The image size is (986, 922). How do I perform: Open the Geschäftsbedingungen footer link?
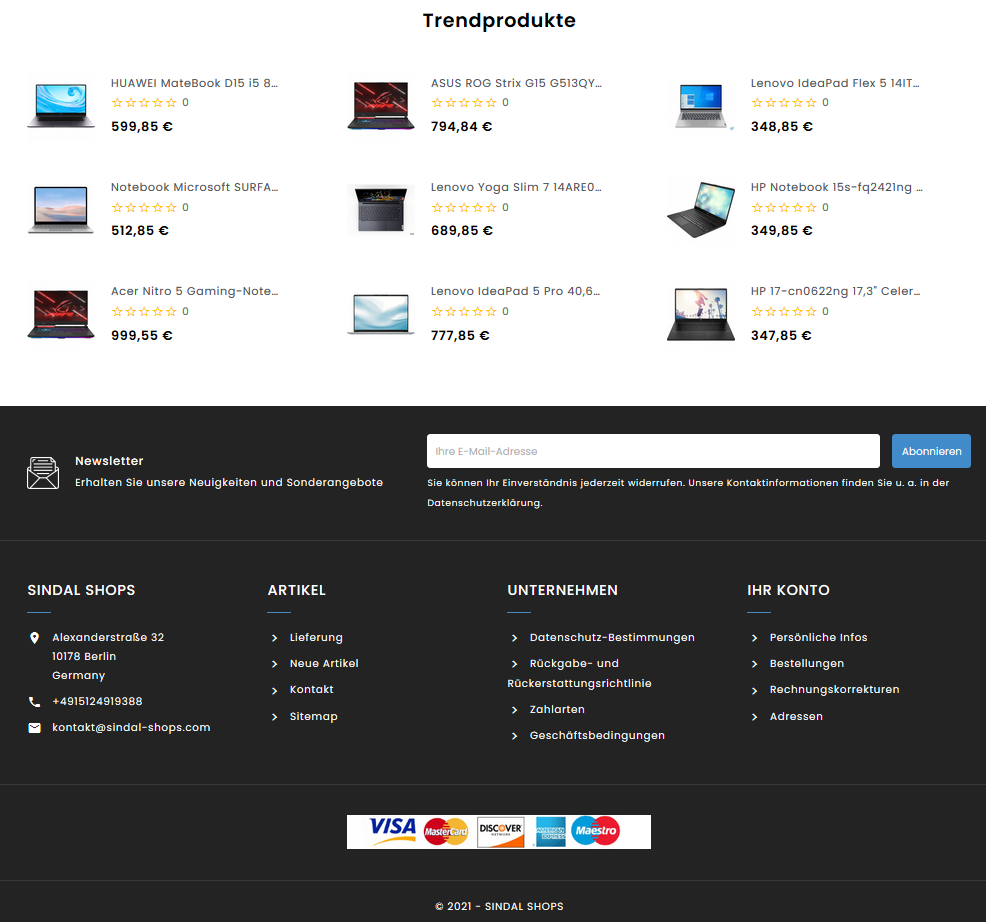tap(597, 735)
